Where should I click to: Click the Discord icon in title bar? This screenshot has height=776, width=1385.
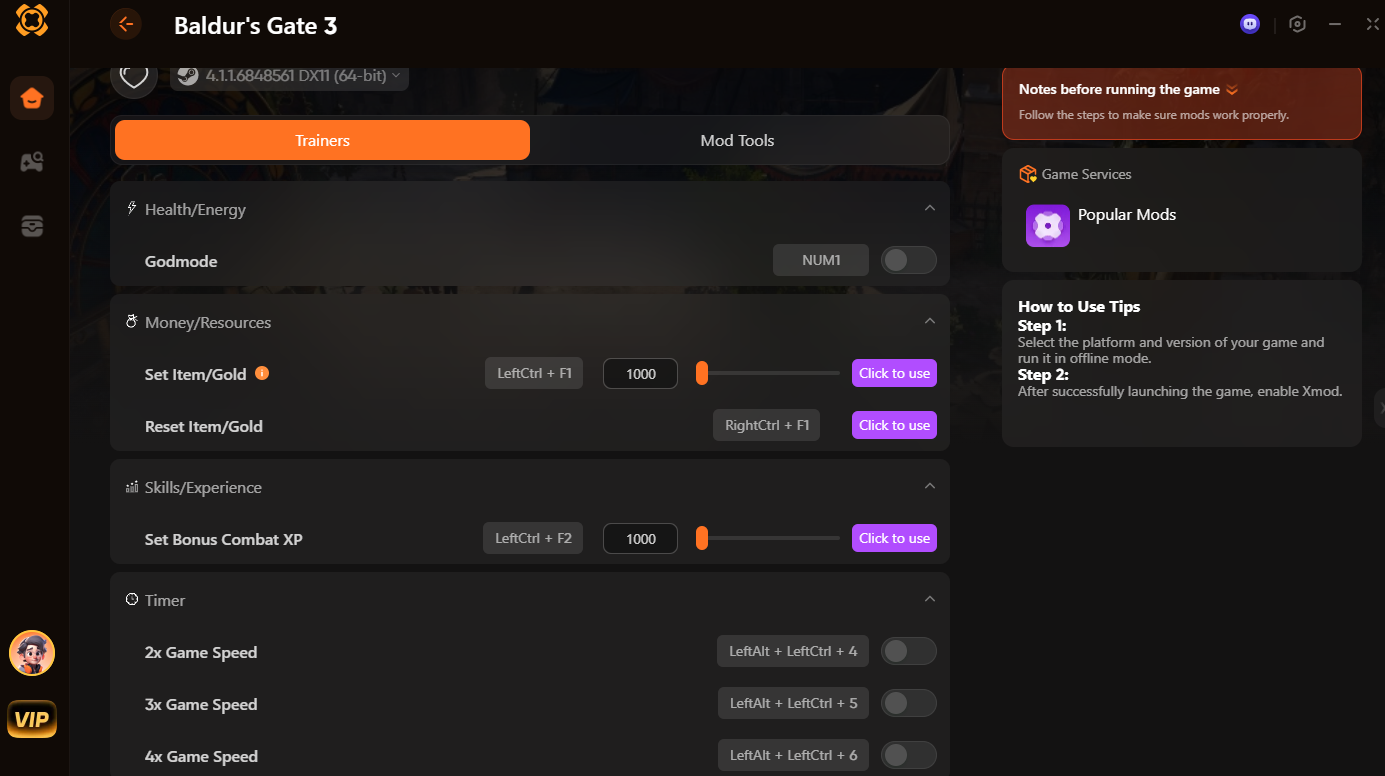click(1250, 24)
